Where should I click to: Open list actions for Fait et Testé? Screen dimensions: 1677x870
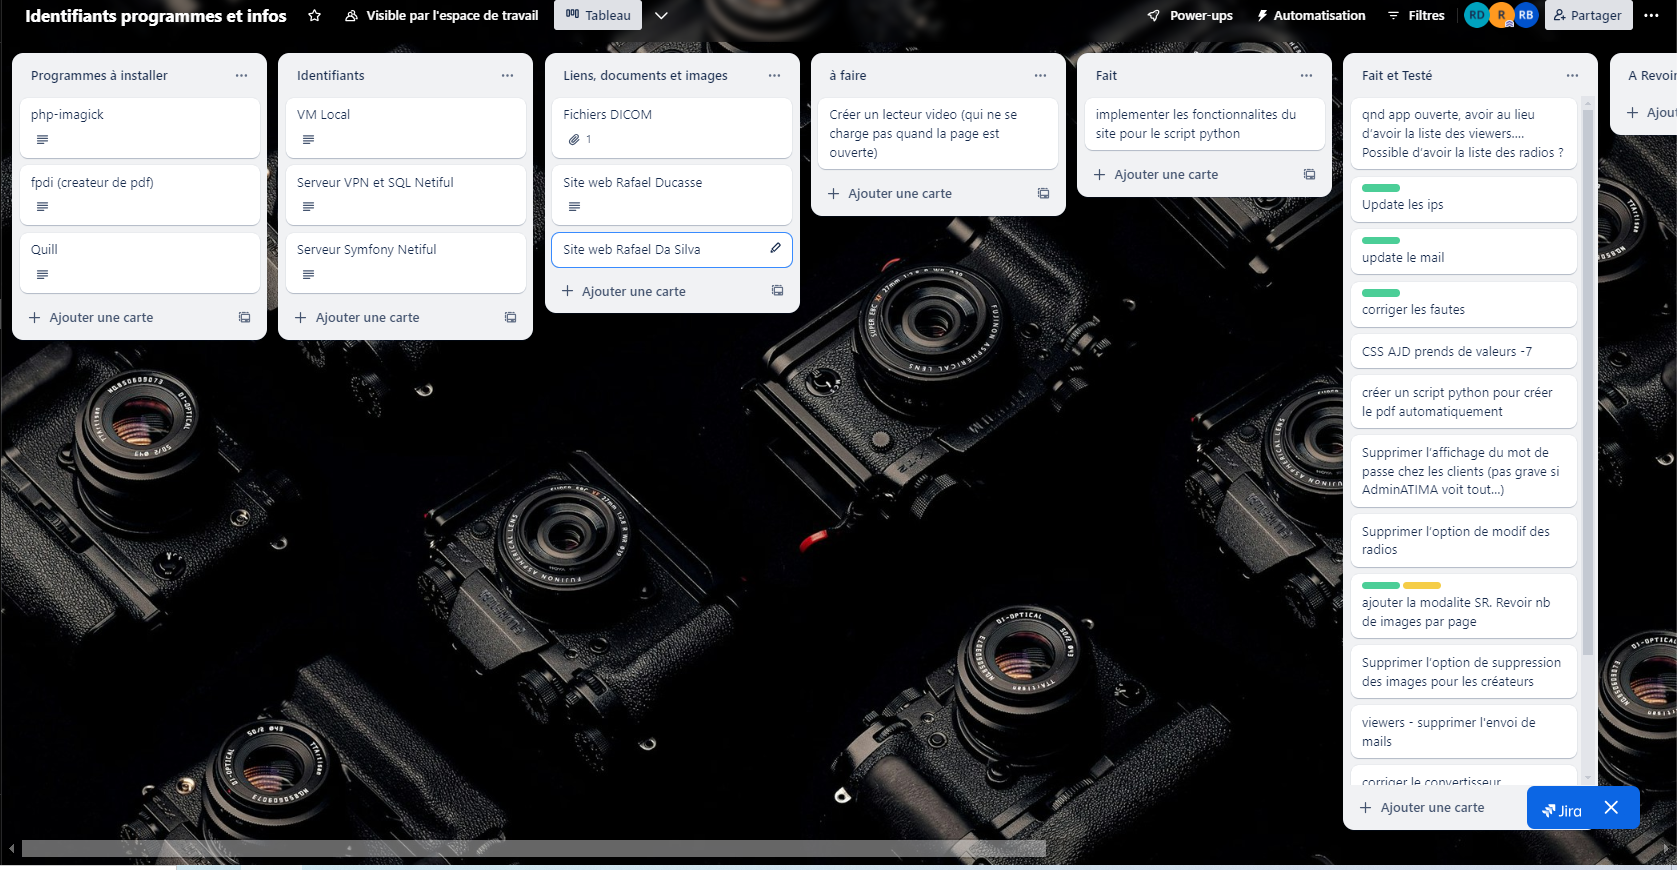(1572, 76)
